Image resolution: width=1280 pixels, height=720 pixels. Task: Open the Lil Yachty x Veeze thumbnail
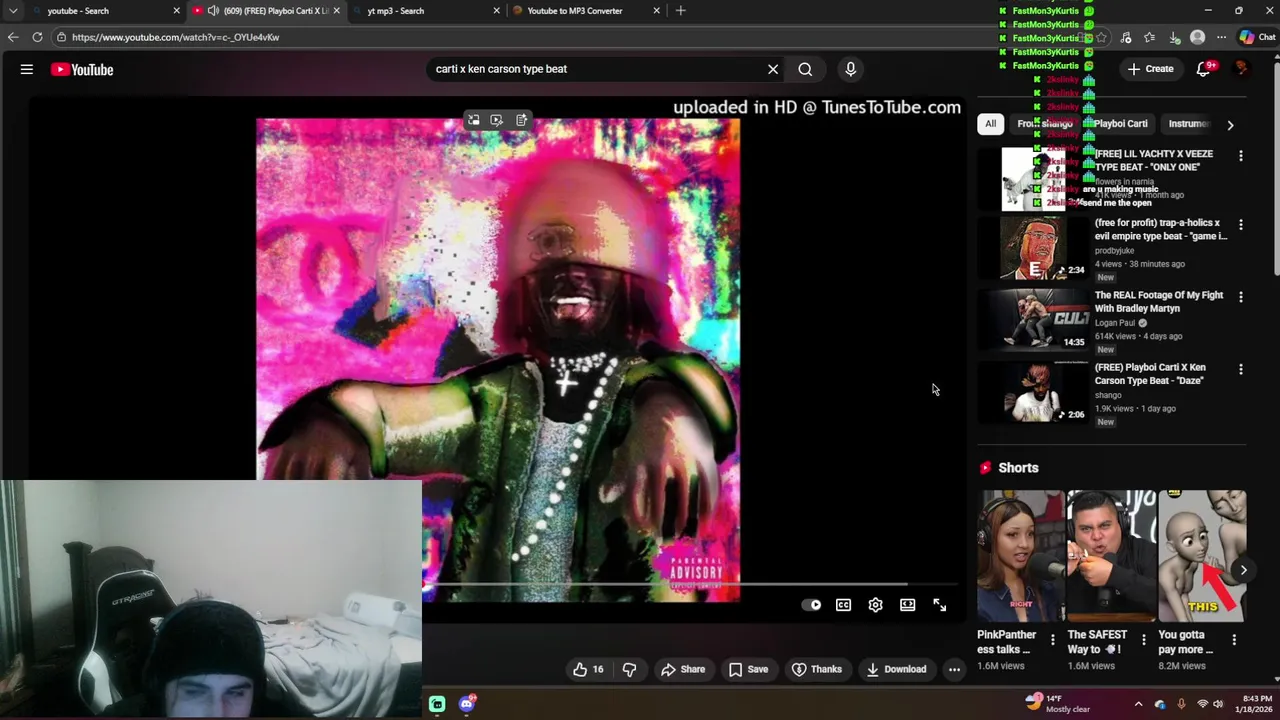coord(1033,179)
